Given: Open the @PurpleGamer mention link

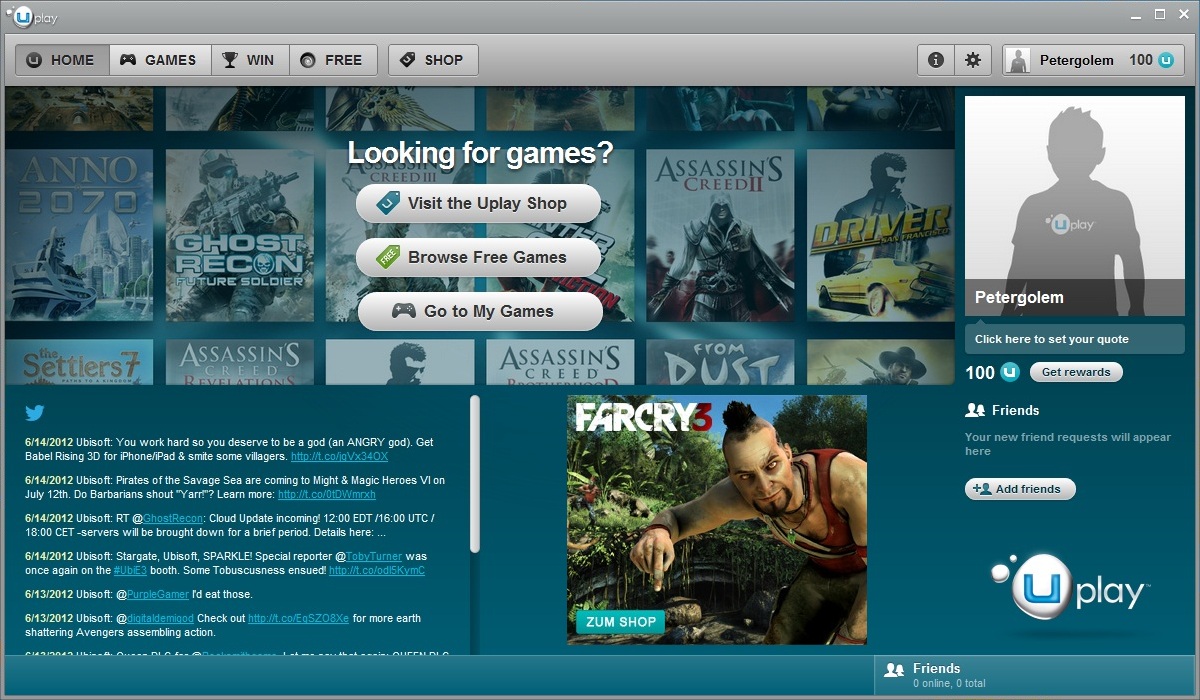Looking at the screenshot, I should pyautogui.click(x=158, y=594).
